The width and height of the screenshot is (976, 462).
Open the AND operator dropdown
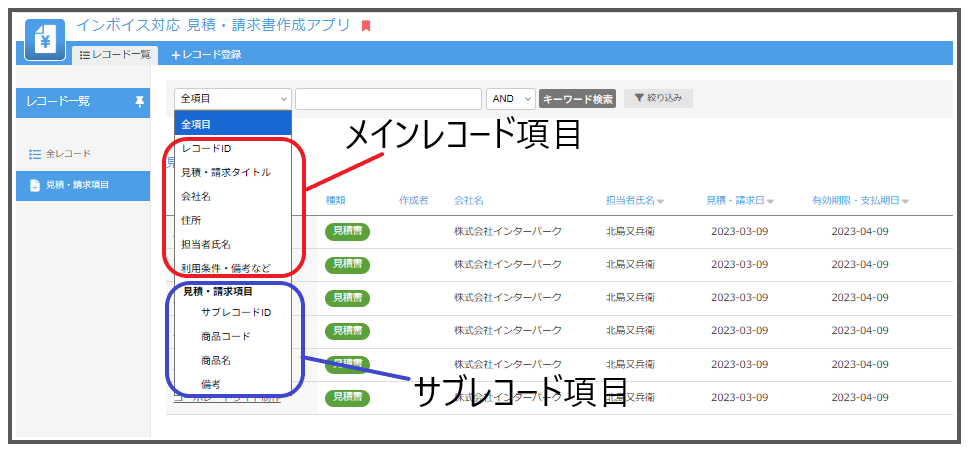pos(510,99)
